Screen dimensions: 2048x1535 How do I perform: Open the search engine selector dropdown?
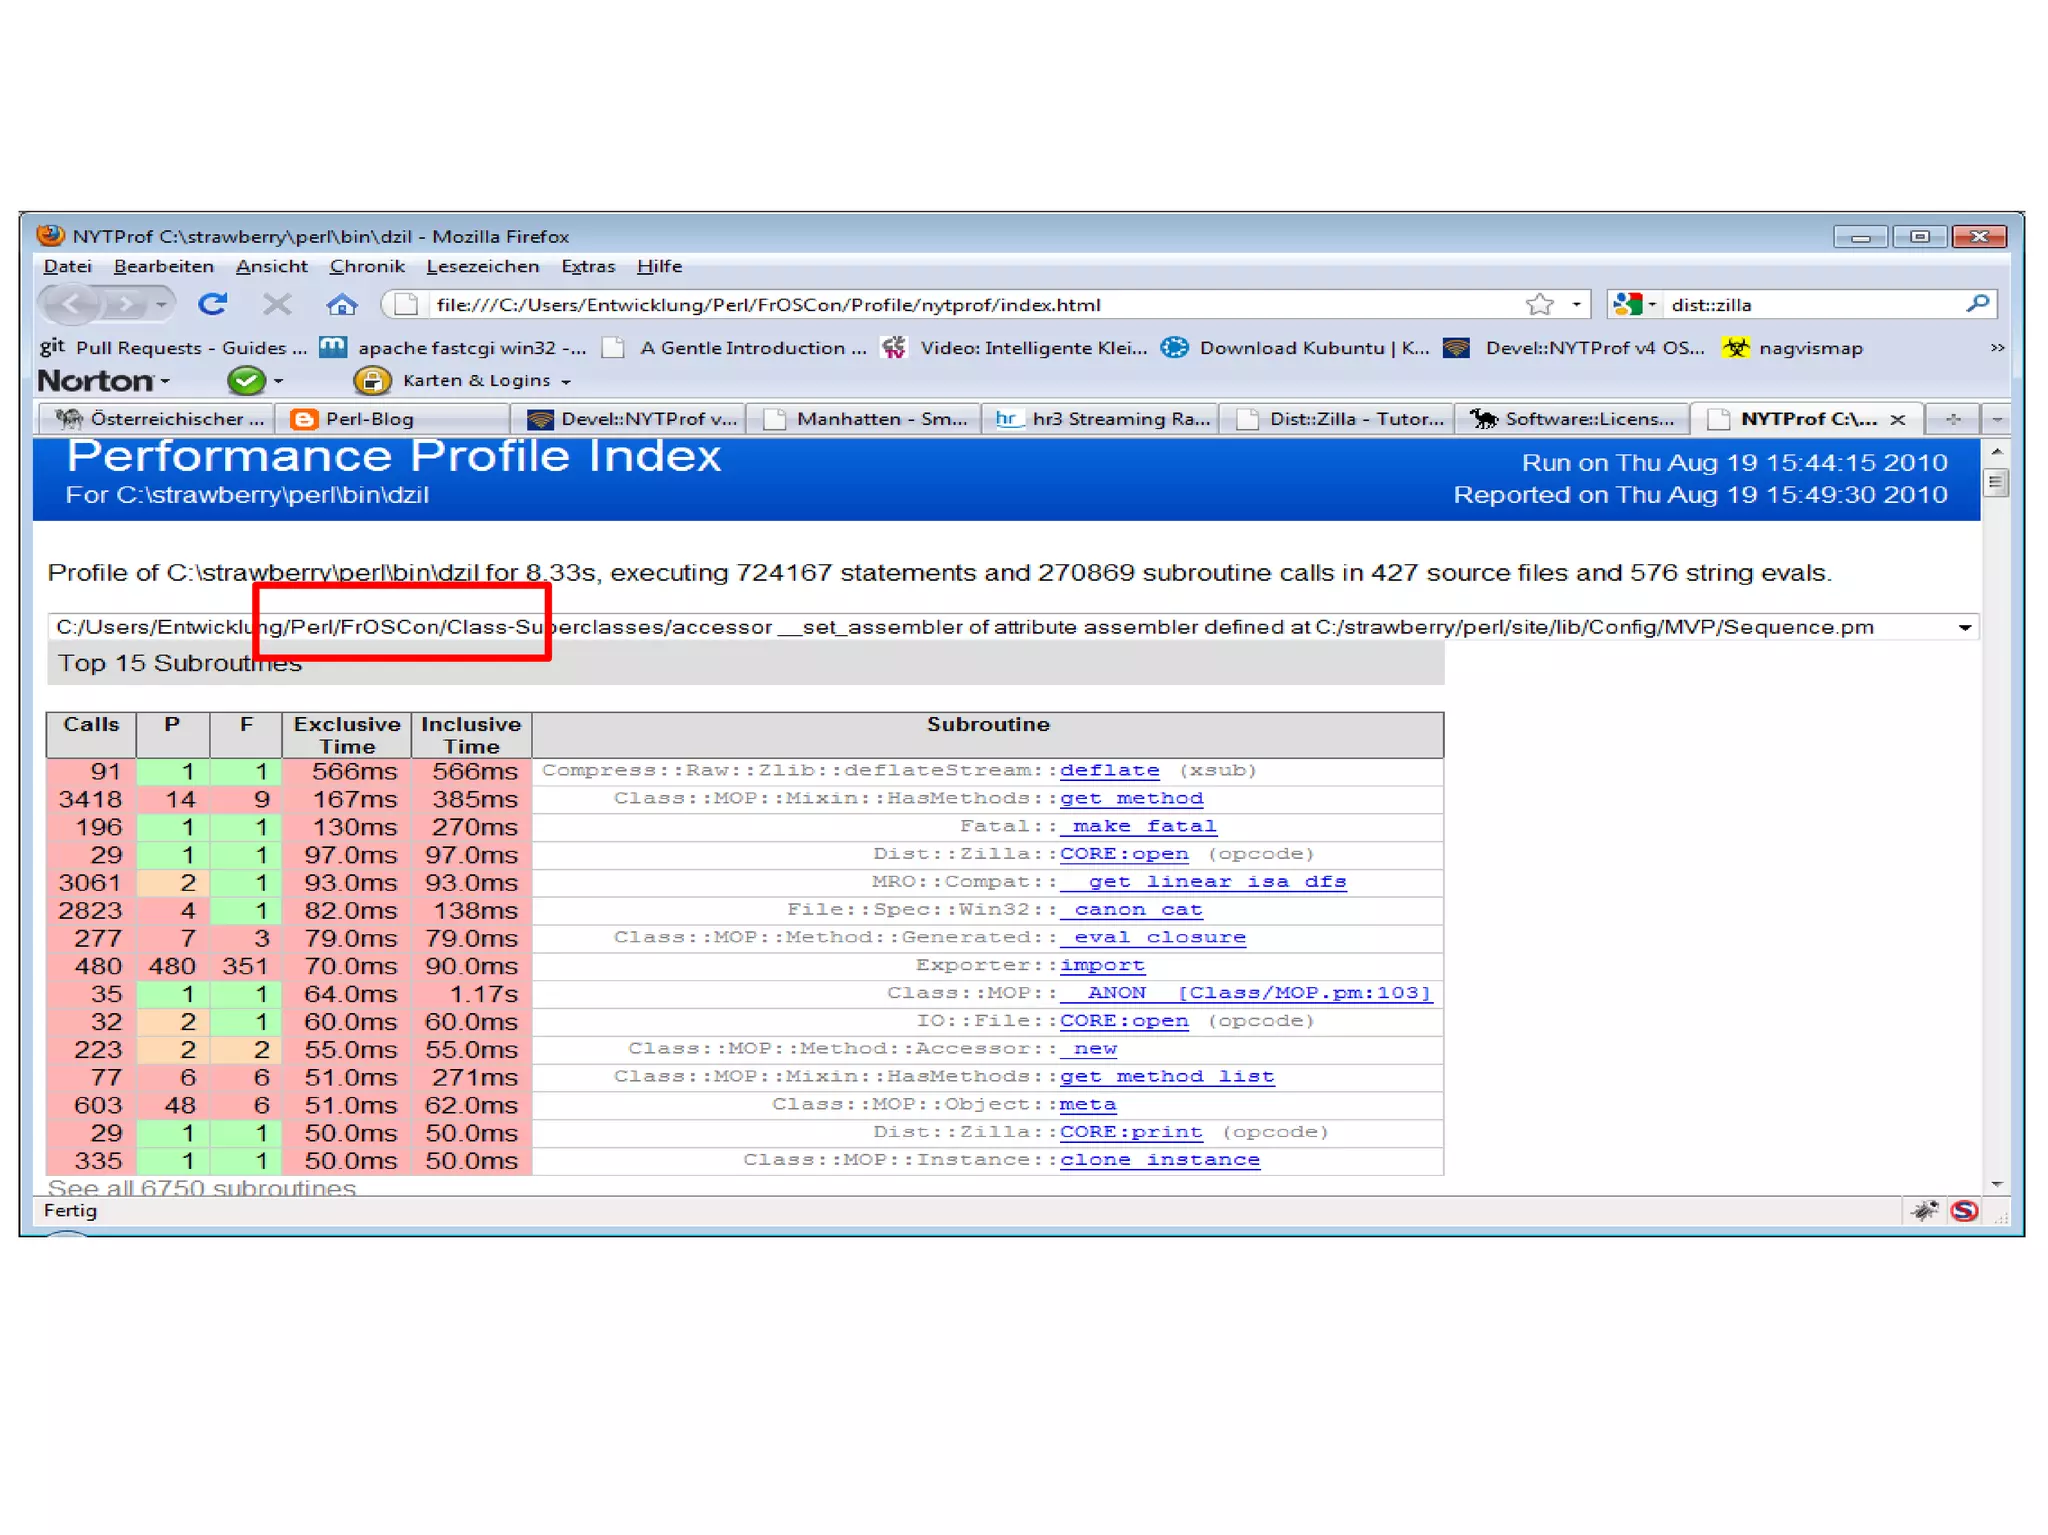coord(1636,304)
